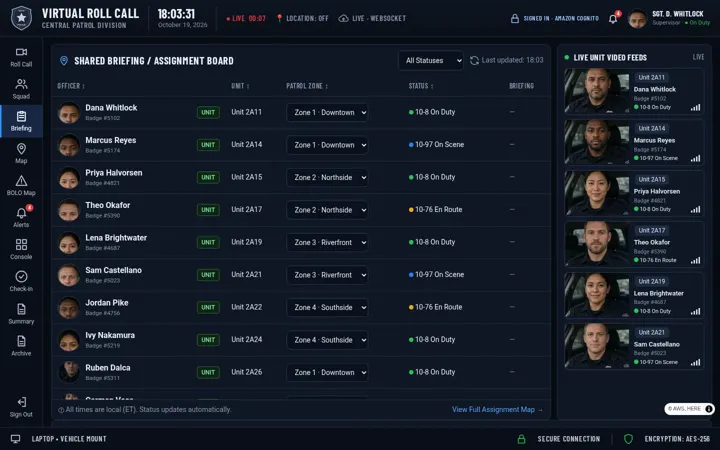This screenshot has height=450, width=720.
Task: Open Jordan Pike's patrol zone dropdown
Action: [327, 307]
